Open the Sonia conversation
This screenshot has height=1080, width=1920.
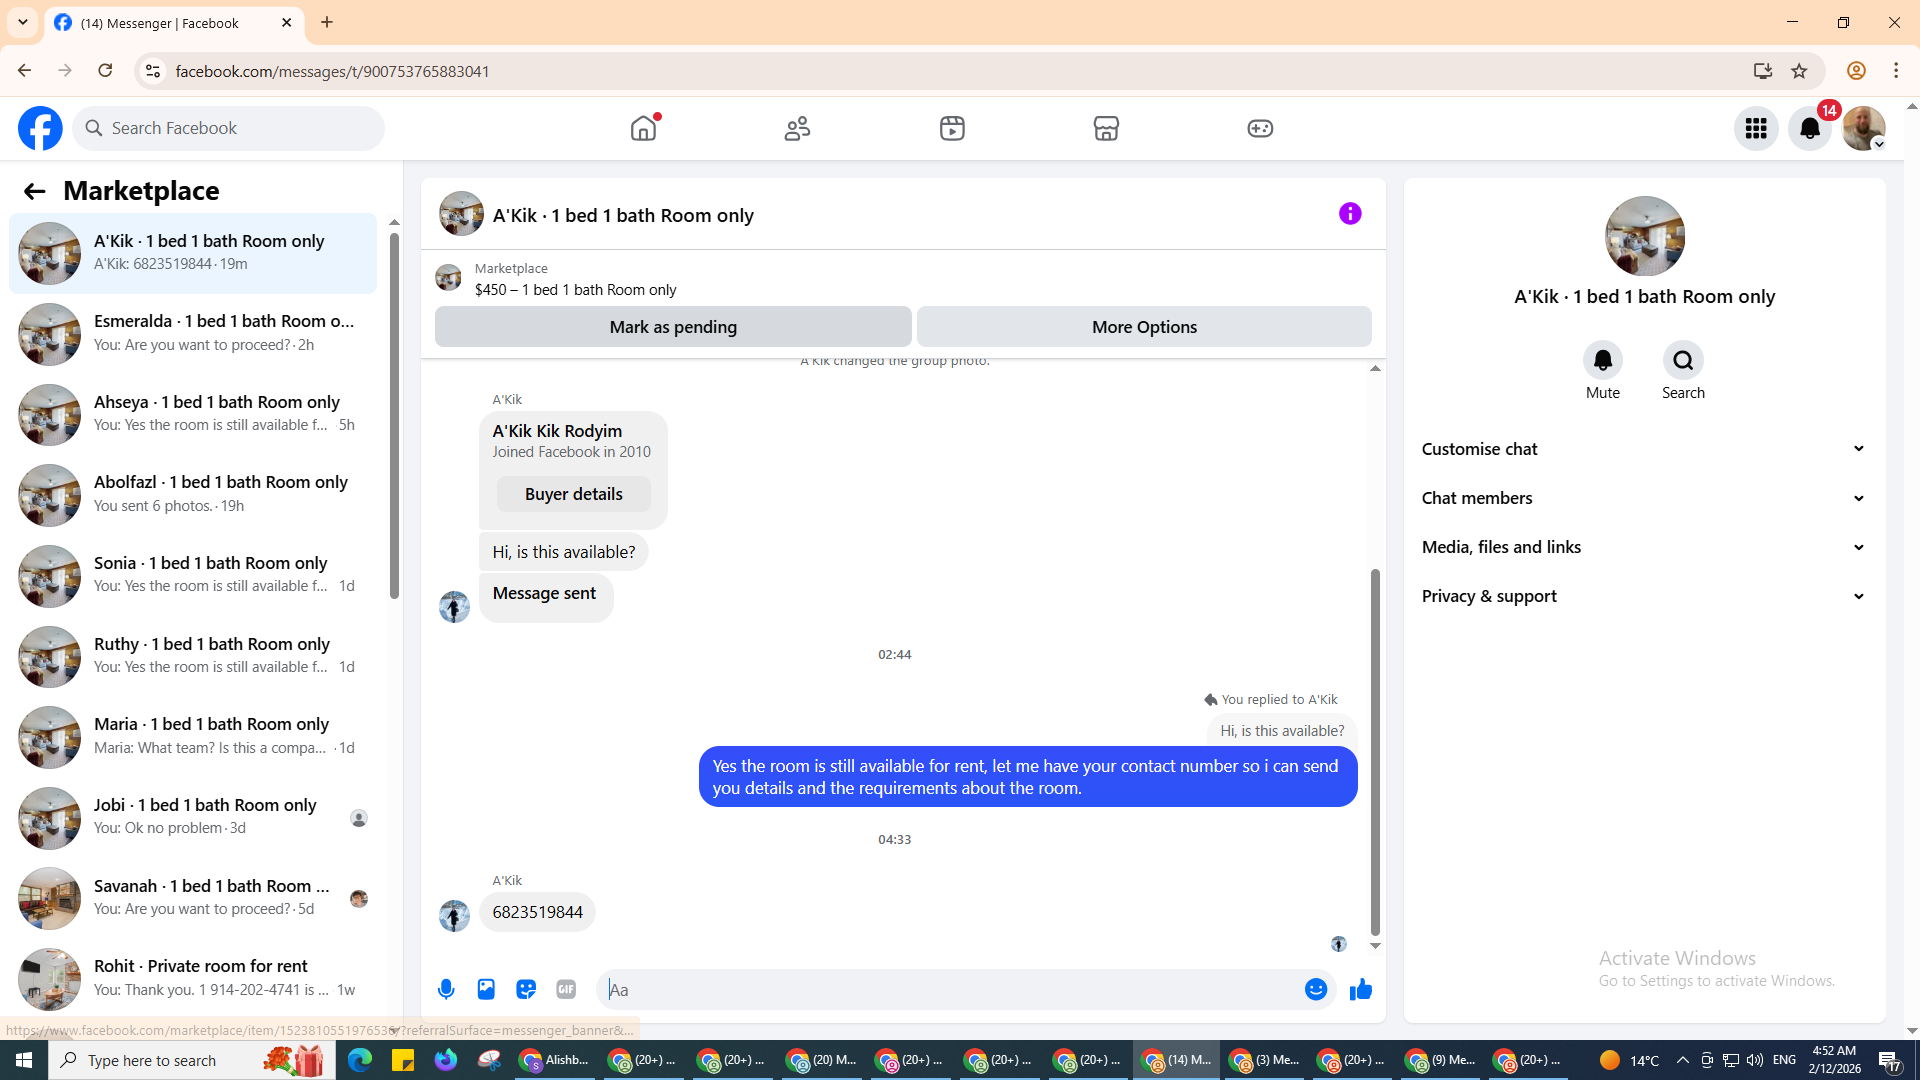click(193, 575)
